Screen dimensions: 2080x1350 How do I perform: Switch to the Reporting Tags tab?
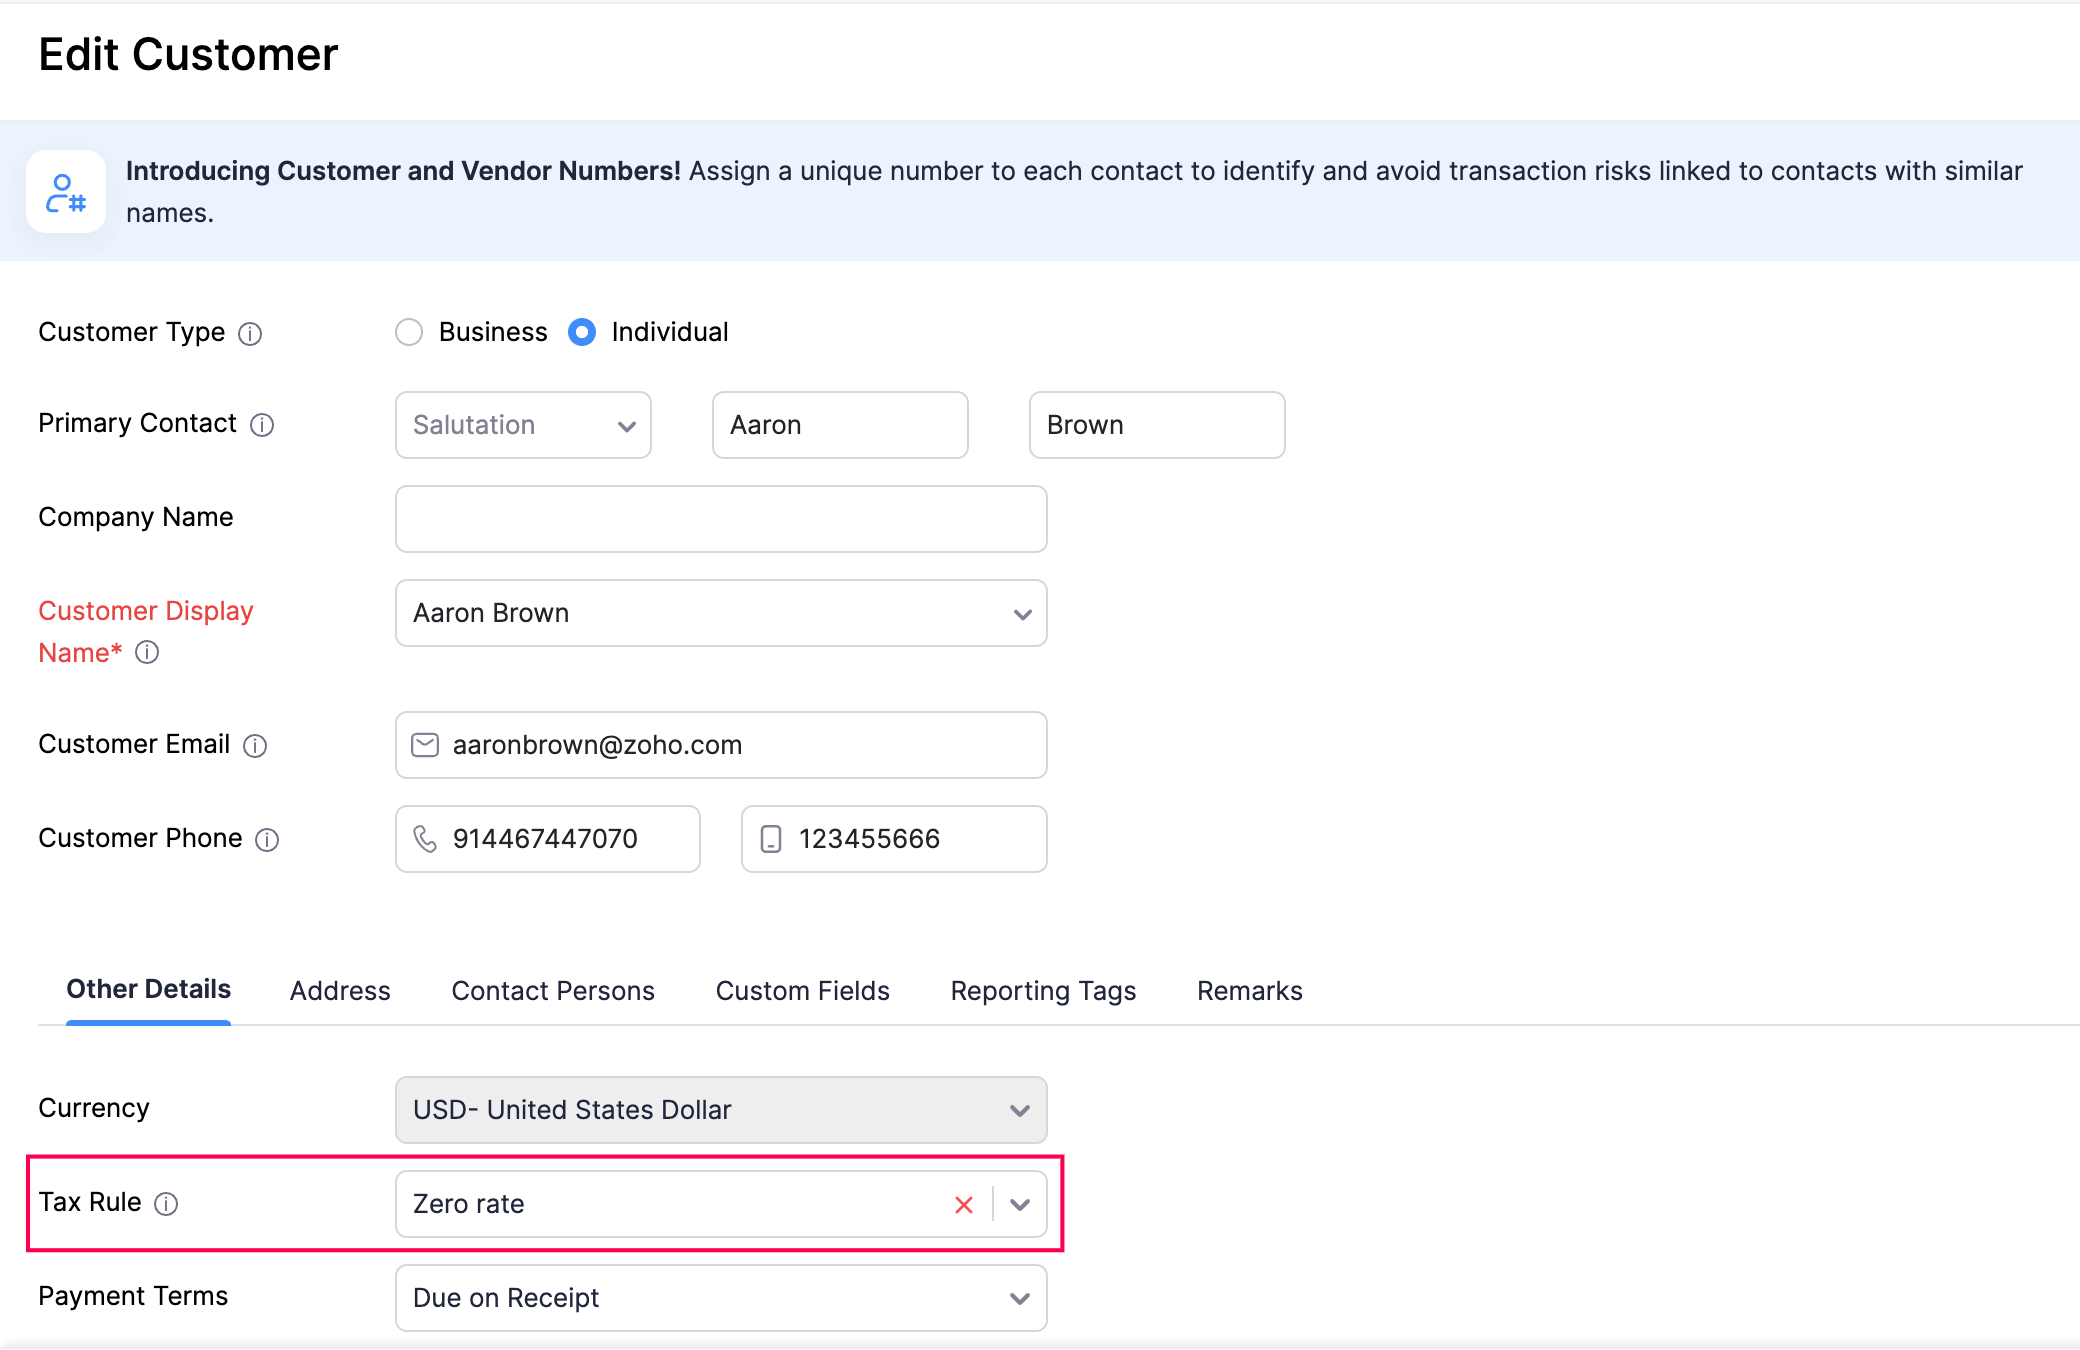pyautogui.click(x=1043, y=991)
